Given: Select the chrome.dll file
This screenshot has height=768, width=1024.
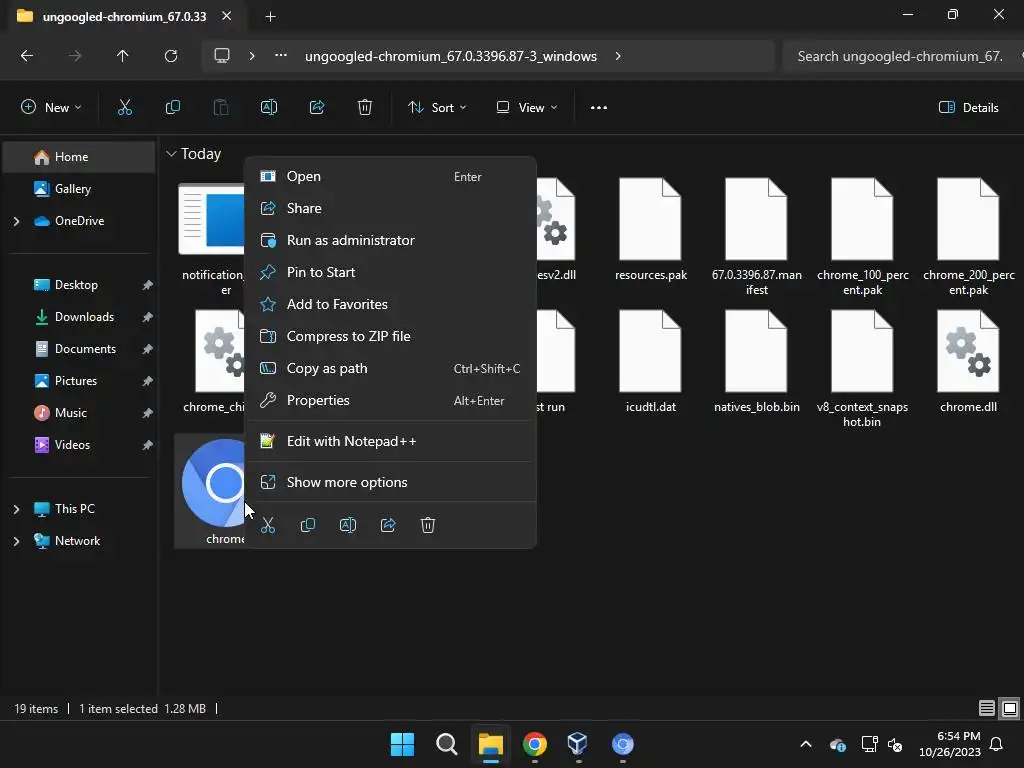Looking at the screenshot, I should [x=968, y=360].
